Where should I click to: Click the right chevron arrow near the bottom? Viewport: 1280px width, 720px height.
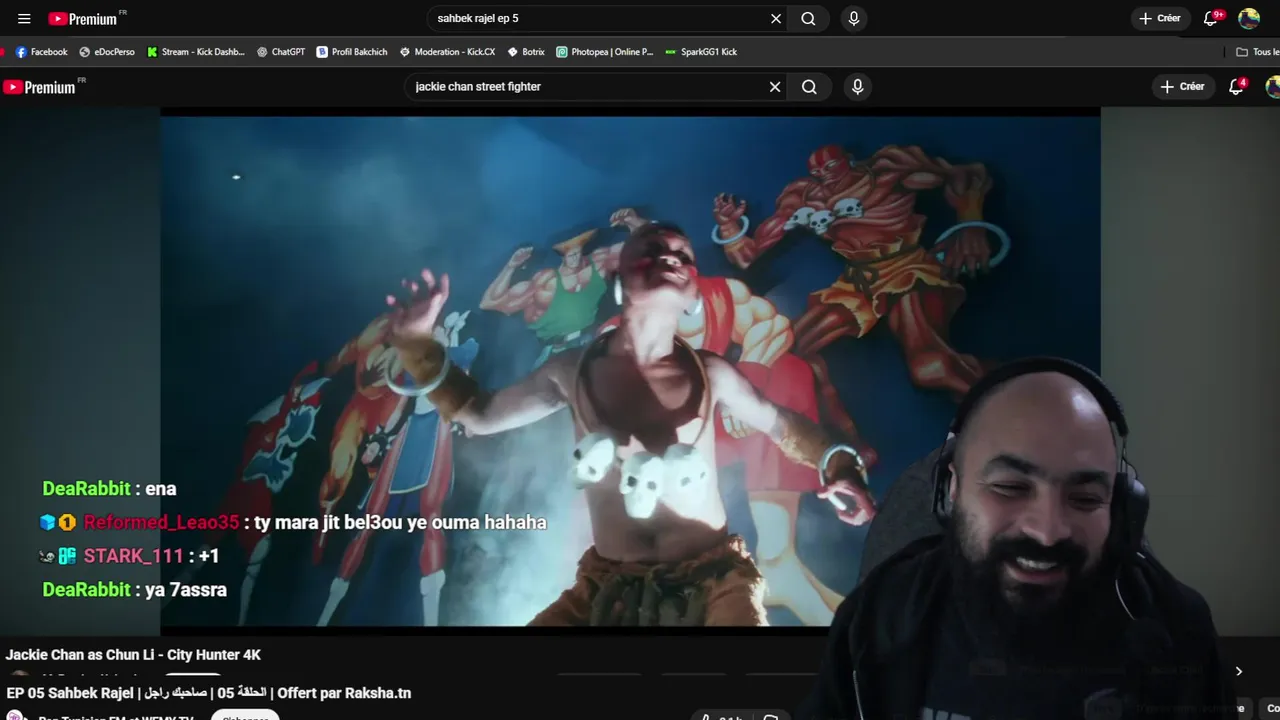click(x=1238, y=672)
